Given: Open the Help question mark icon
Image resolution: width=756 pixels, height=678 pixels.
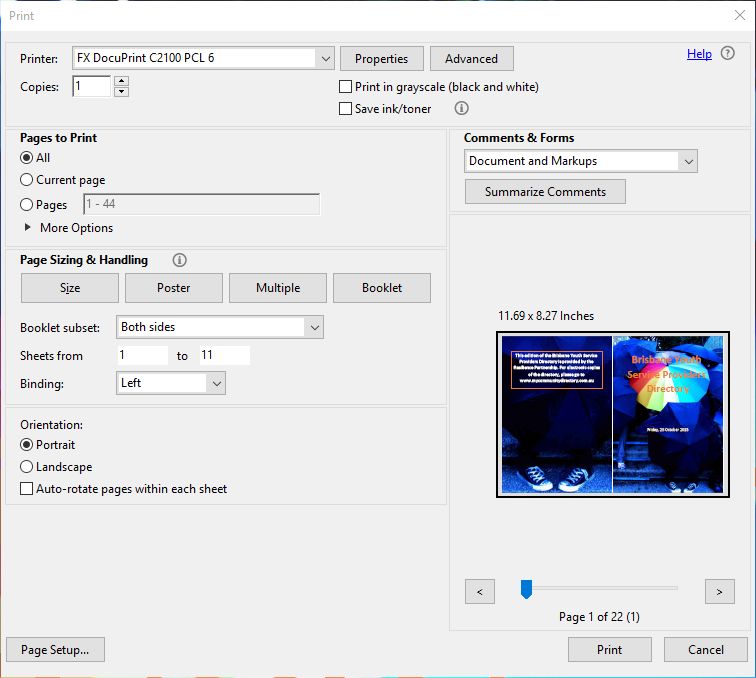Looking at the screenshot, I should (x=728, y=53).
